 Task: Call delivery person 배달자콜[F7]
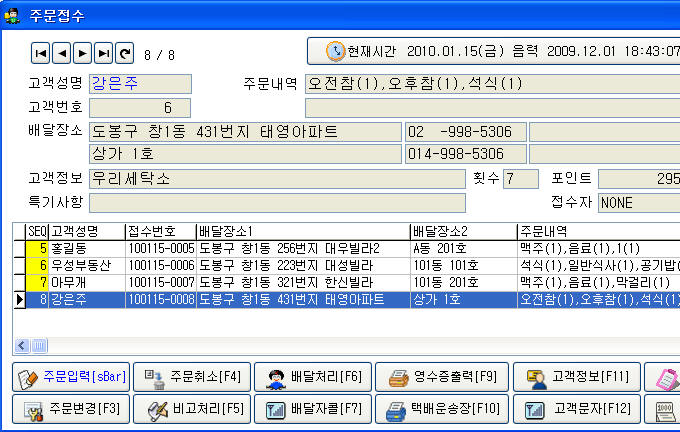(313, 409)
